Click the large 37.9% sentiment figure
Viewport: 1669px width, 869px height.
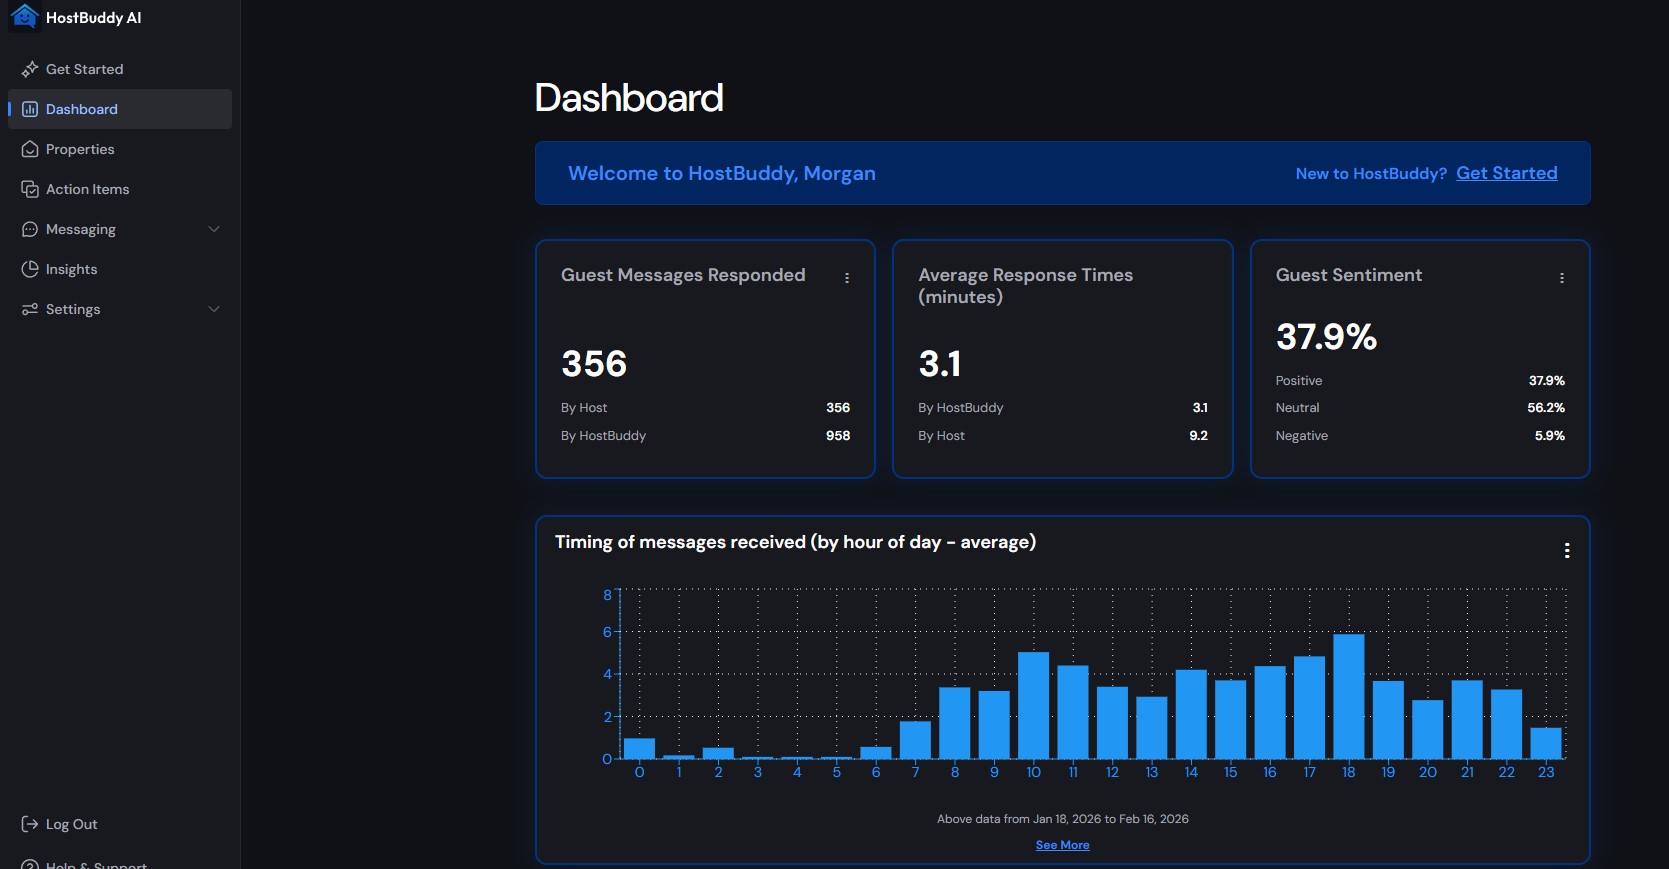(1327, 337)
